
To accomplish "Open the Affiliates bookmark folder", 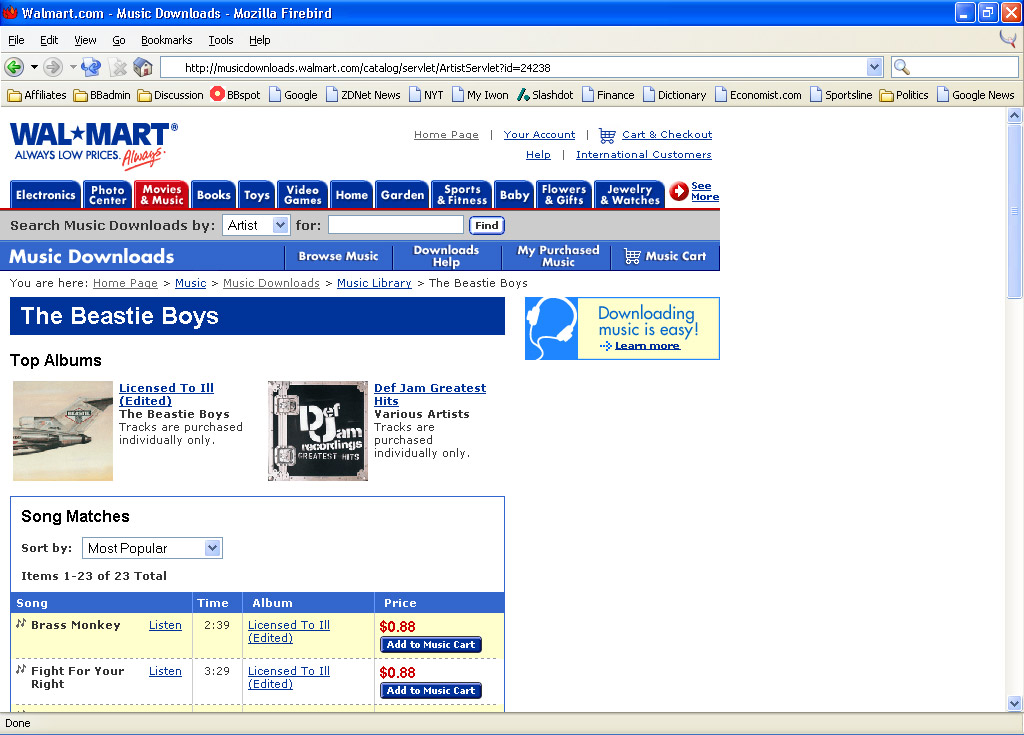I will (37, 95).
